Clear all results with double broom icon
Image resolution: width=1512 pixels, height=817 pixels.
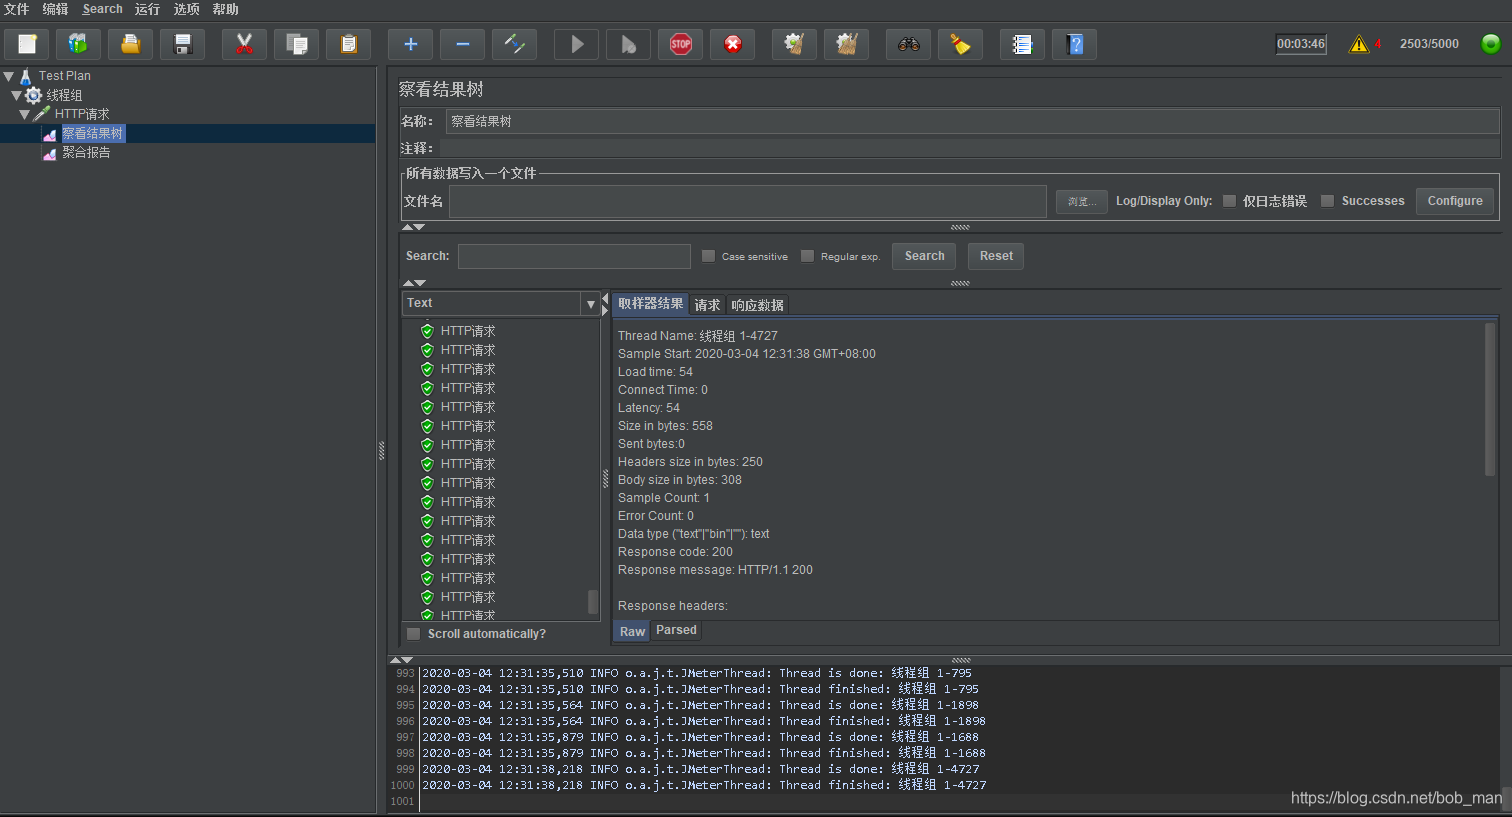847,44
